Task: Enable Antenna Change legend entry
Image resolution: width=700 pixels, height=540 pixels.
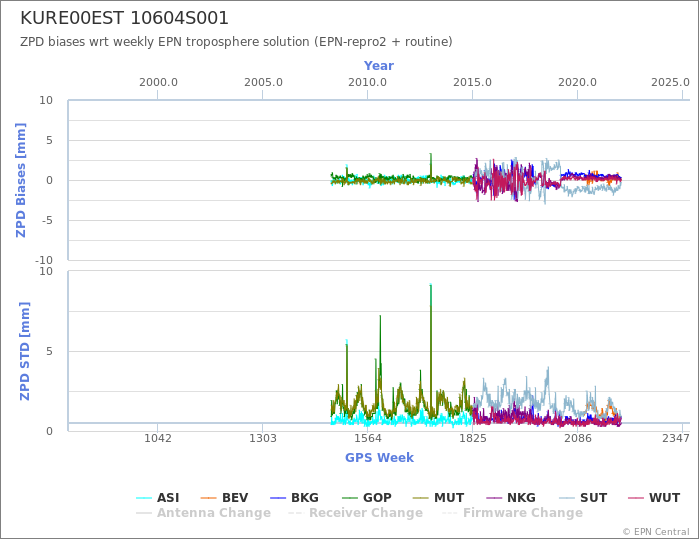Action: pos(203,513)
